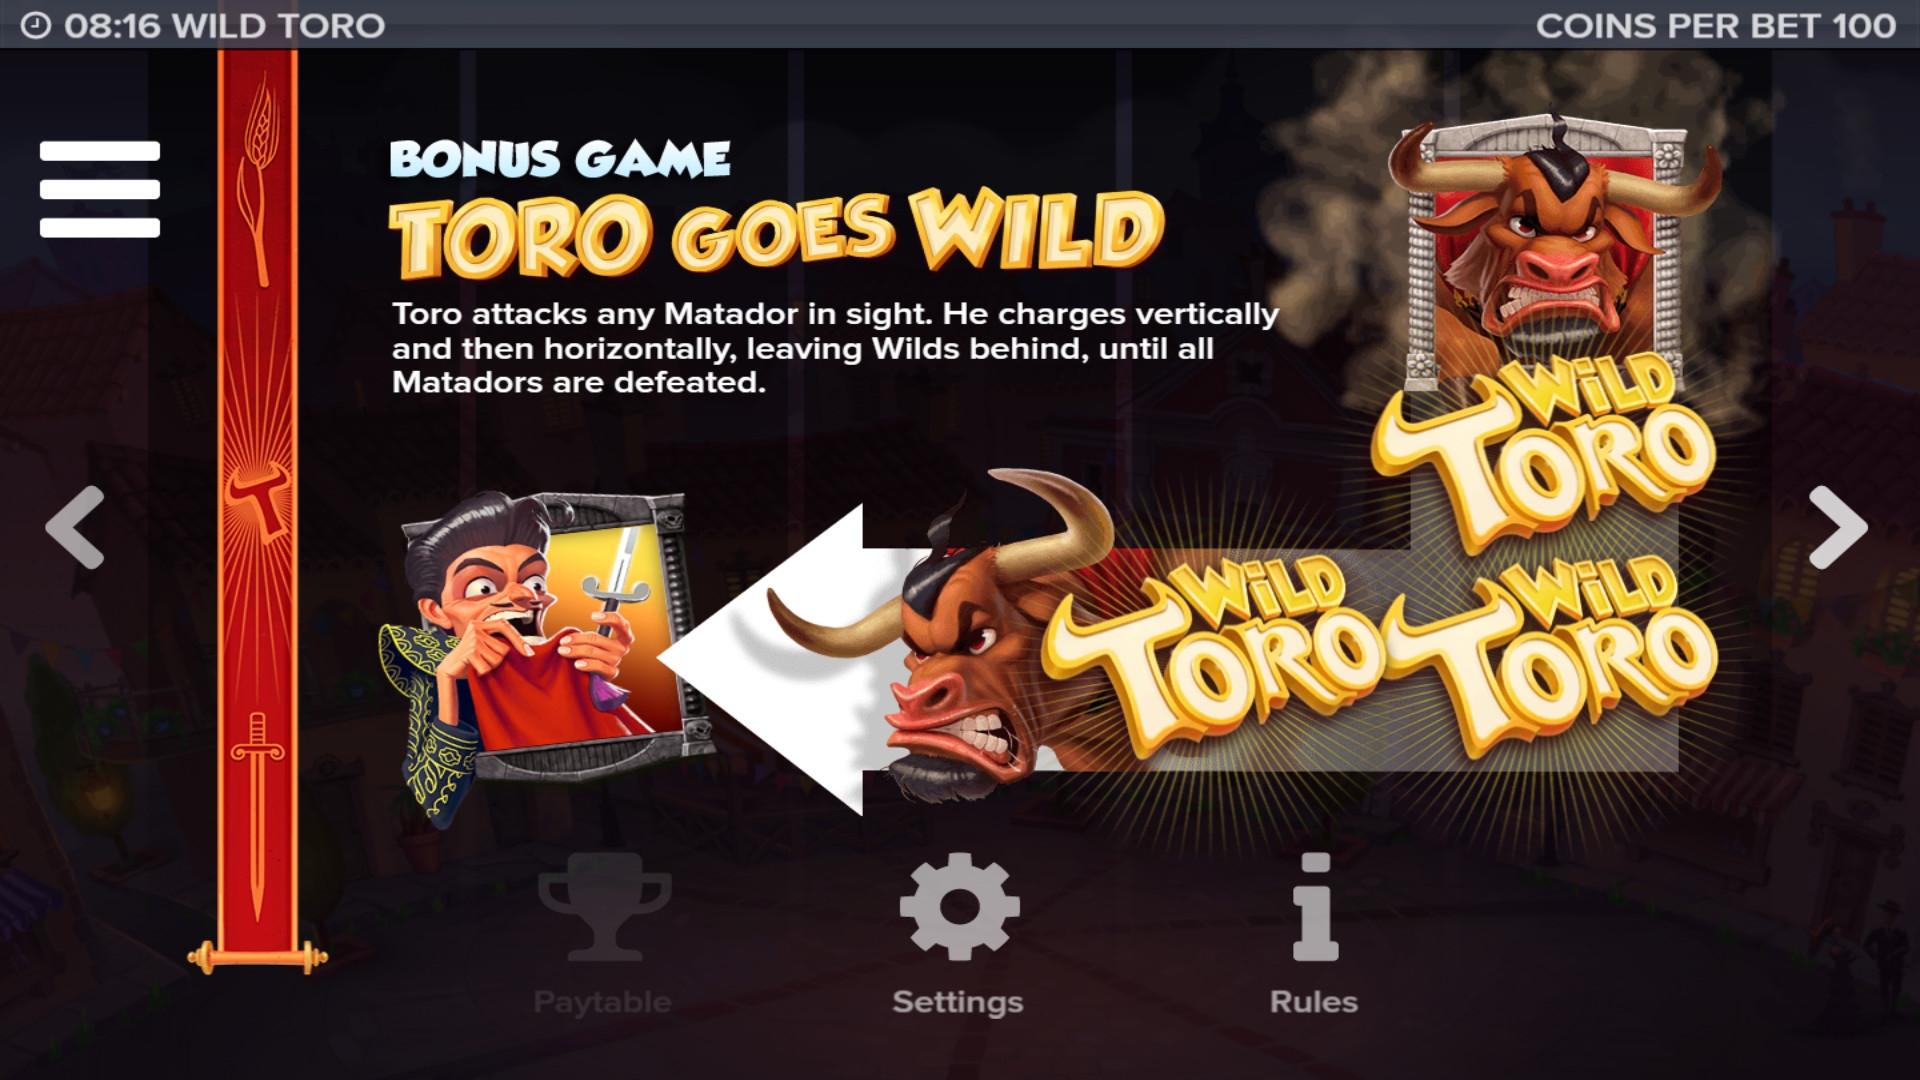Select the Paytable label

(603, 1002)
